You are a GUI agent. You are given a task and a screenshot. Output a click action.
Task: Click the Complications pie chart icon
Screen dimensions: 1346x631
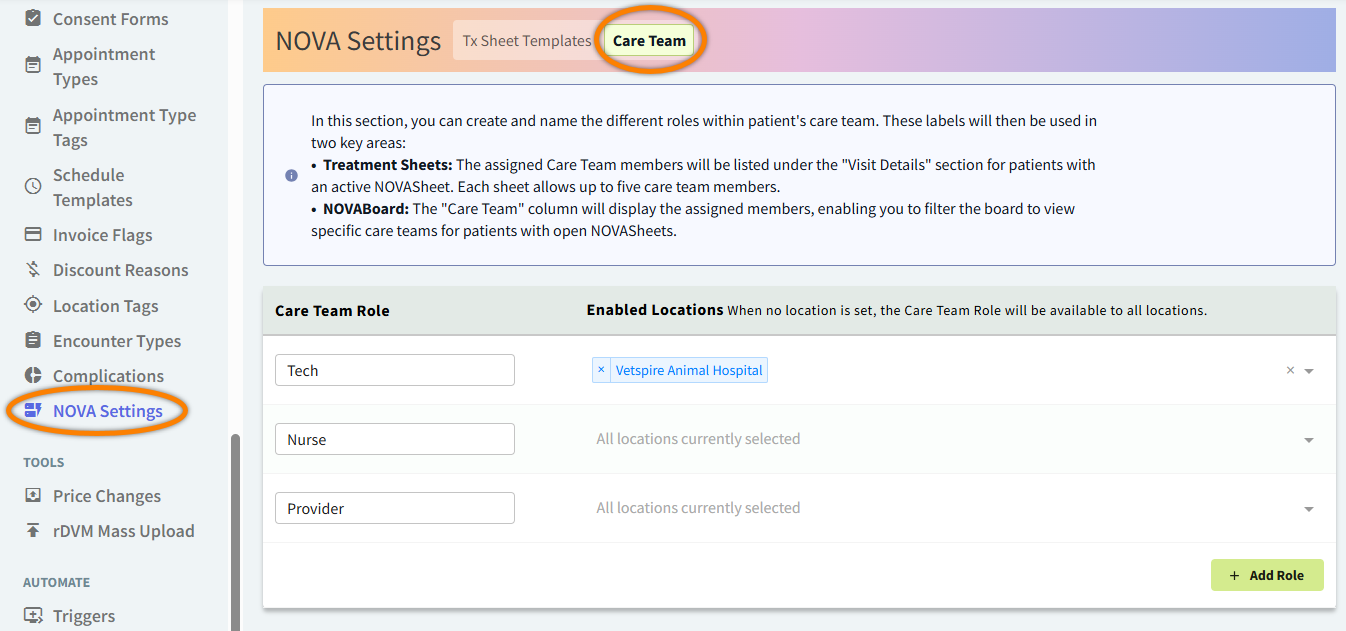coord(33,375)
